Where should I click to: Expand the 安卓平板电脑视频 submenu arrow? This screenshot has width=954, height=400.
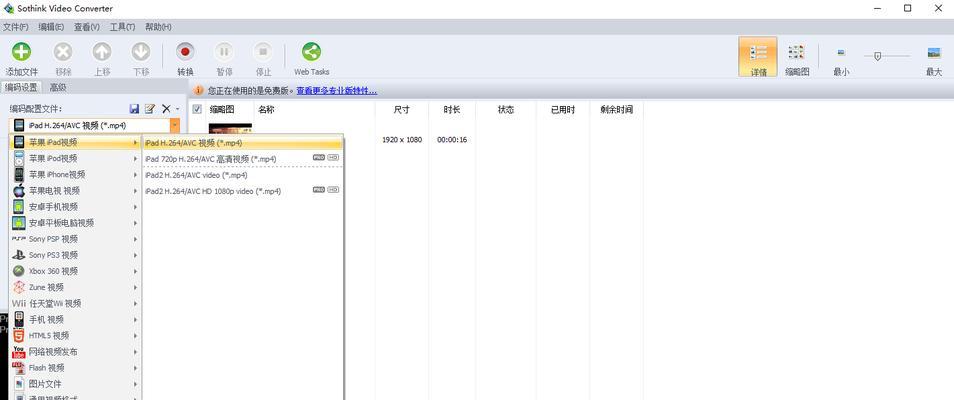136,223
